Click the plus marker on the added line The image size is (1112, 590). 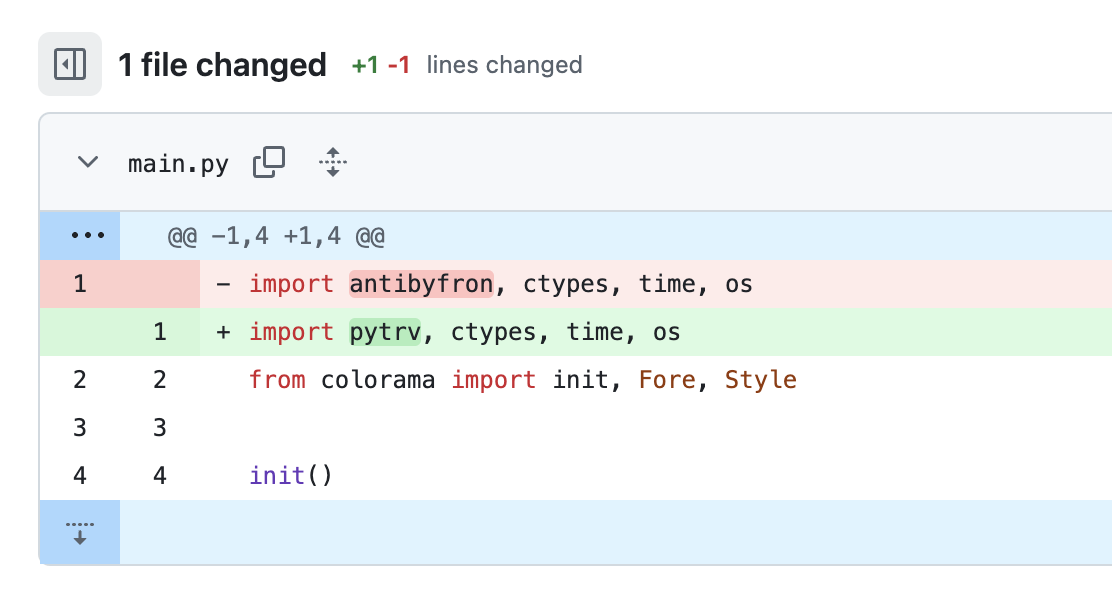pos(223,332)
